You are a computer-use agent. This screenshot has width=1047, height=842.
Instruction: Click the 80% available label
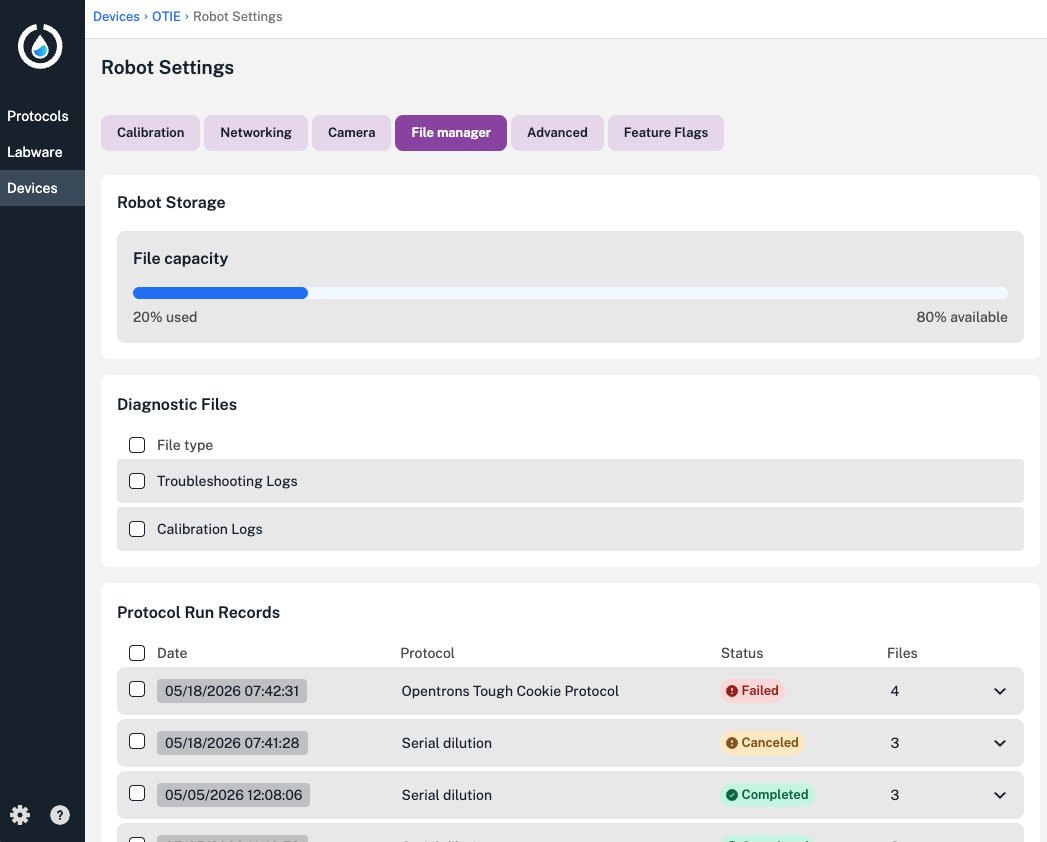click(x=962, y=317)
